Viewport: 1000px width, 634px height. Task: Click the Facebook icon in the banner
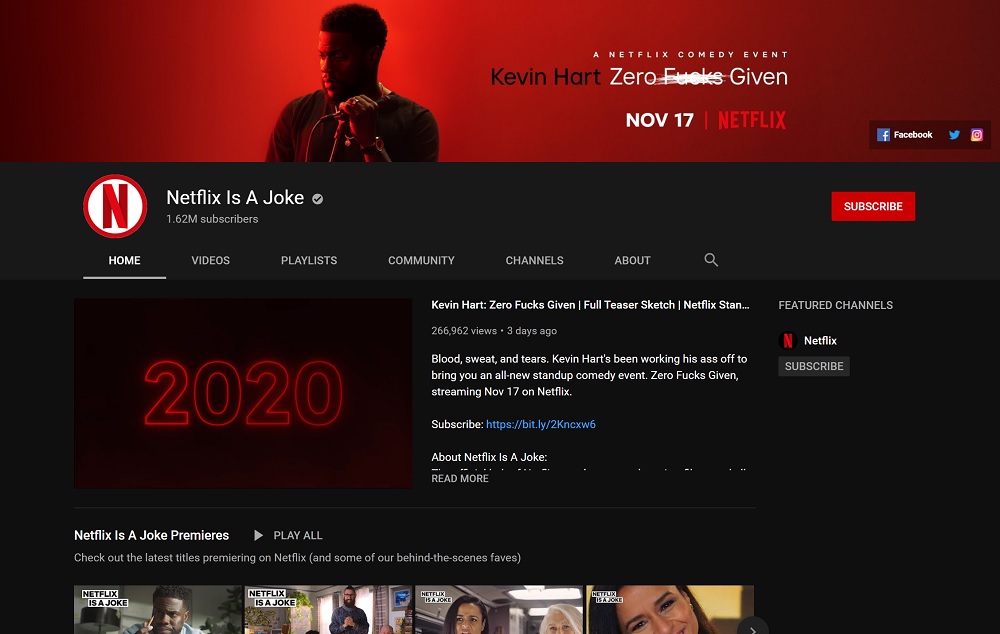884,135
